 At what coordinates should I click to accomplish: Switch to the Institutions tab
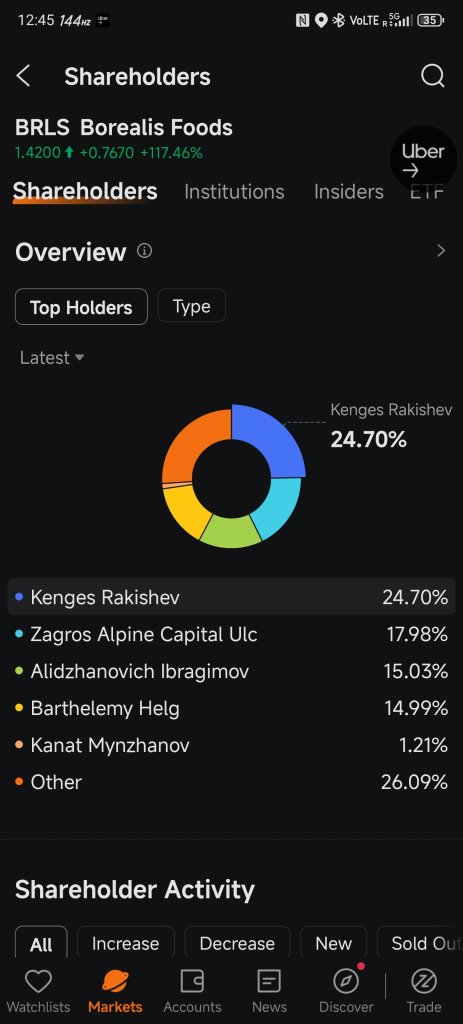click(234, 191)
